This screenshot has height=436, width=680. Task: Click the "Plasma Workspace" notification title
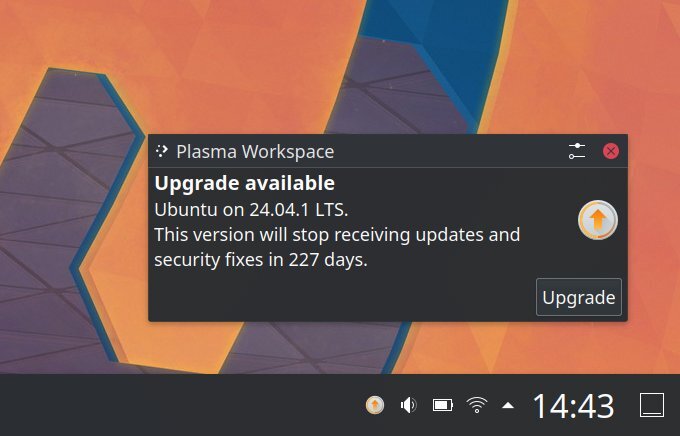(255, 152)
